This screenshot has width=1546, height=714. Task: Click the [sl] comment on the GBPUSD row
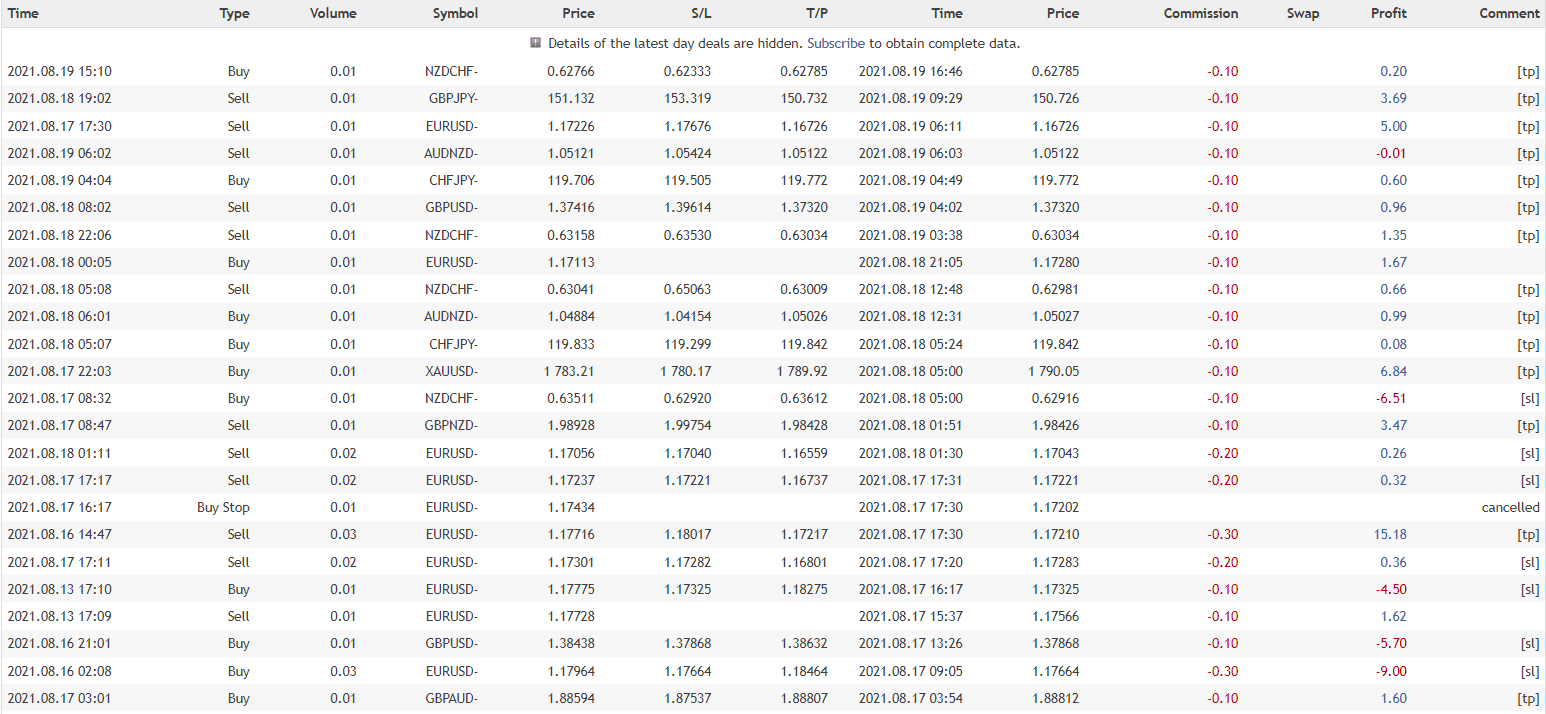coord(1530,644)
